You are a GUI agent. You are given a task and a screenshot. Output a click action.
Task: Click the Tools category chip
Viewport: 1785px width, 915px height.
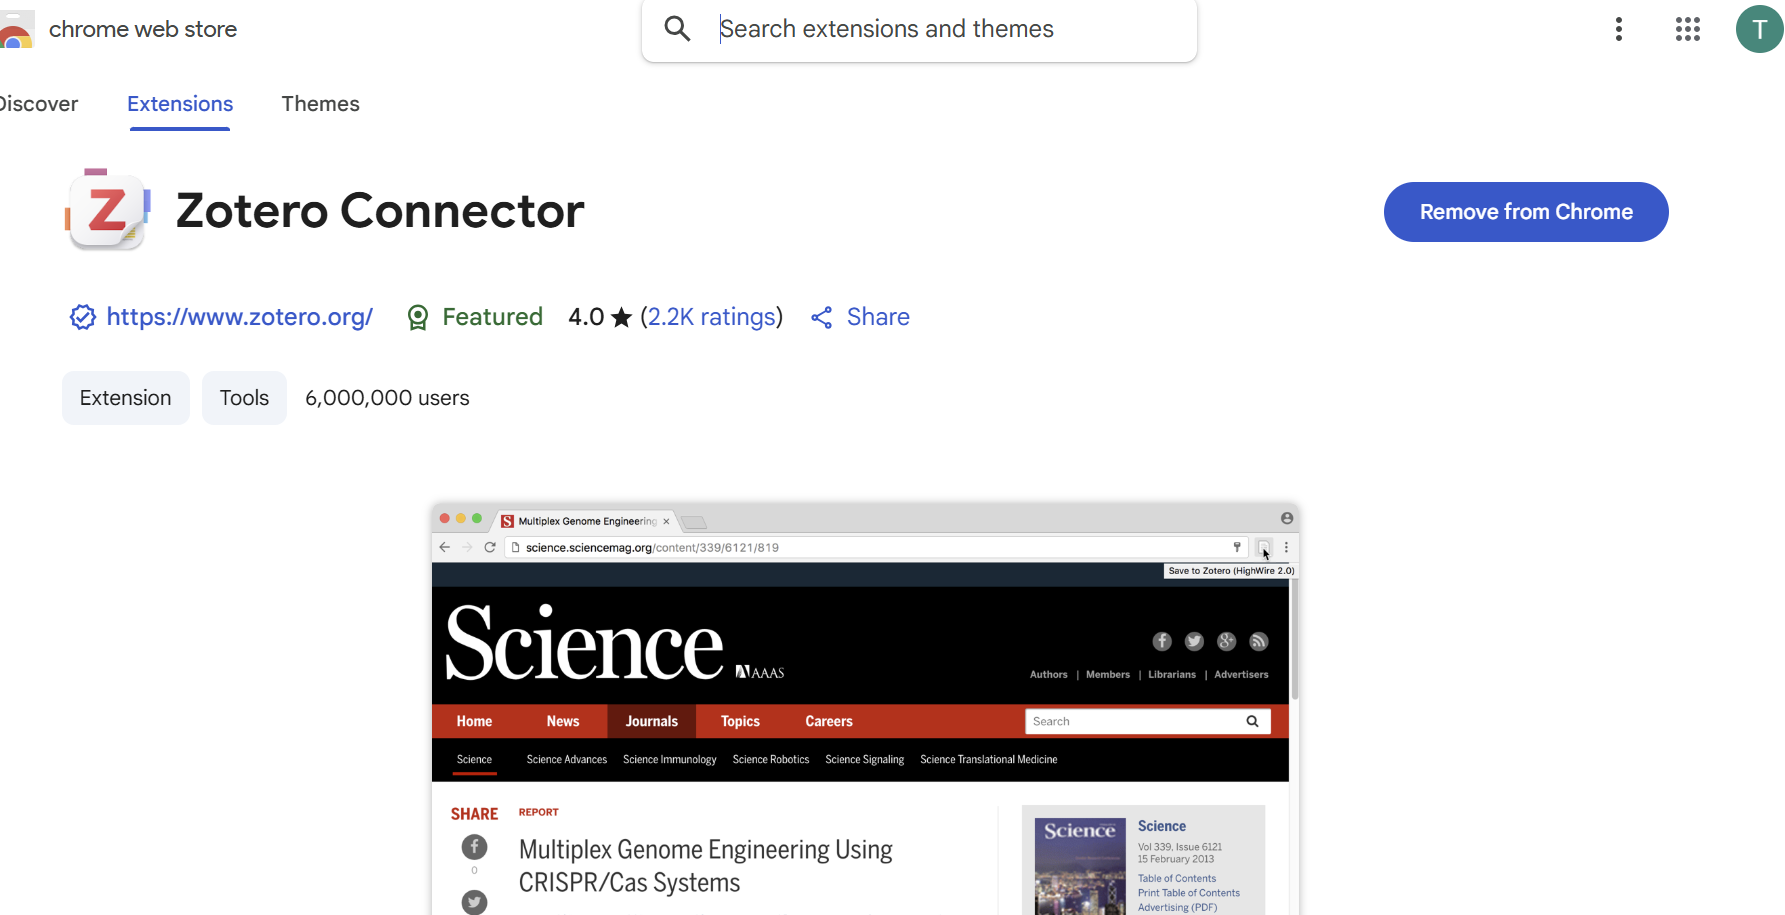click(244, 398)
